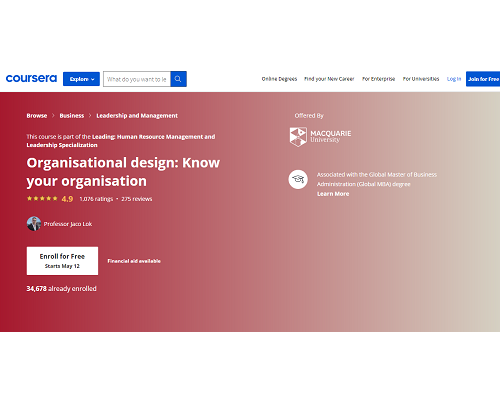Select the Business breadcrumb link
Image resolution: width=500 pixels, height=400 pixels.
click(x=72, y=116)
